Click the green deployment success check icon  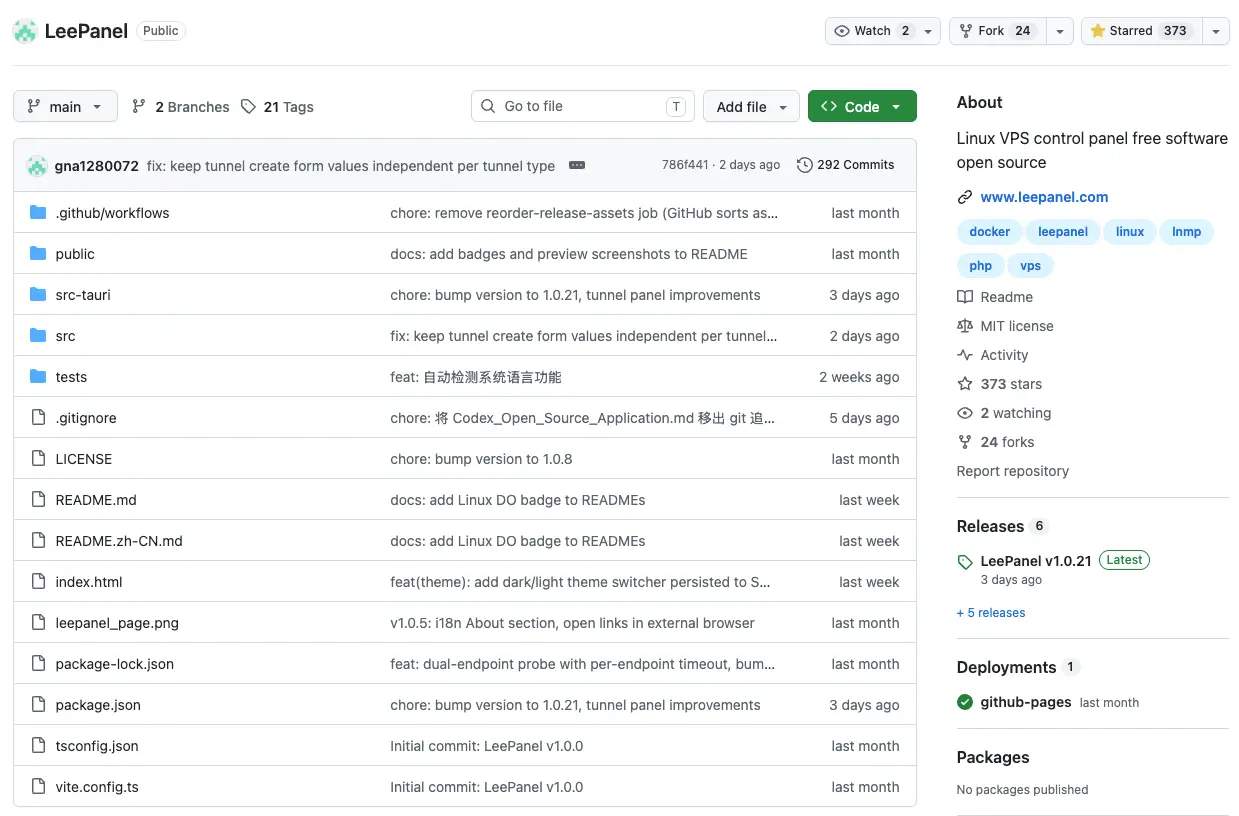965,702
